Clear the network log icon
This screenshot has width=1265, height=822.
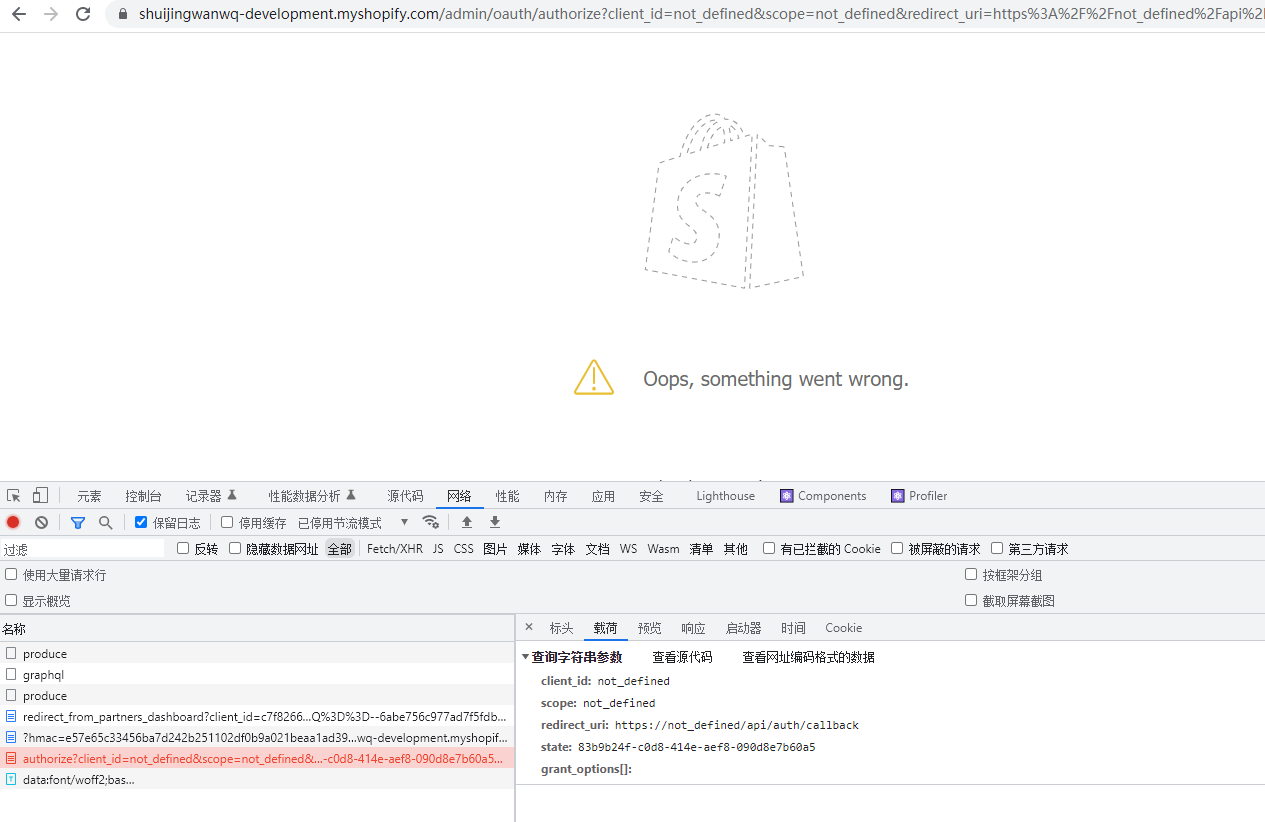click(41, 522)
